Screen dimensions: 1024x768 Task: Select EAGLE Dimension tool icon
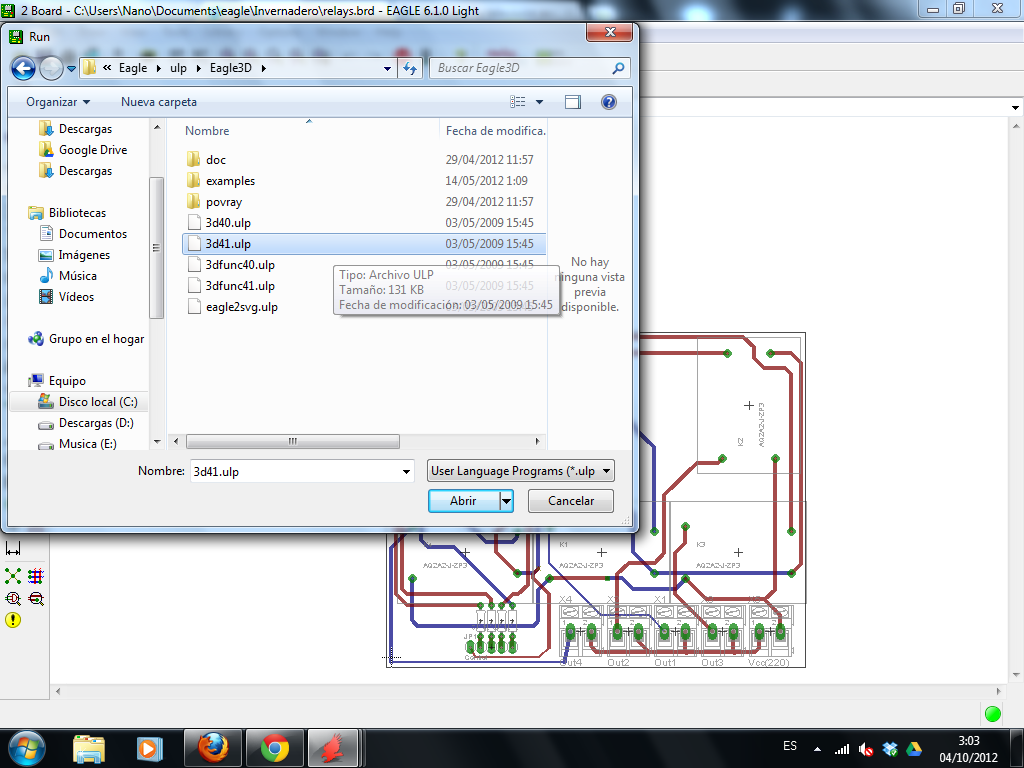coord(13,549)
